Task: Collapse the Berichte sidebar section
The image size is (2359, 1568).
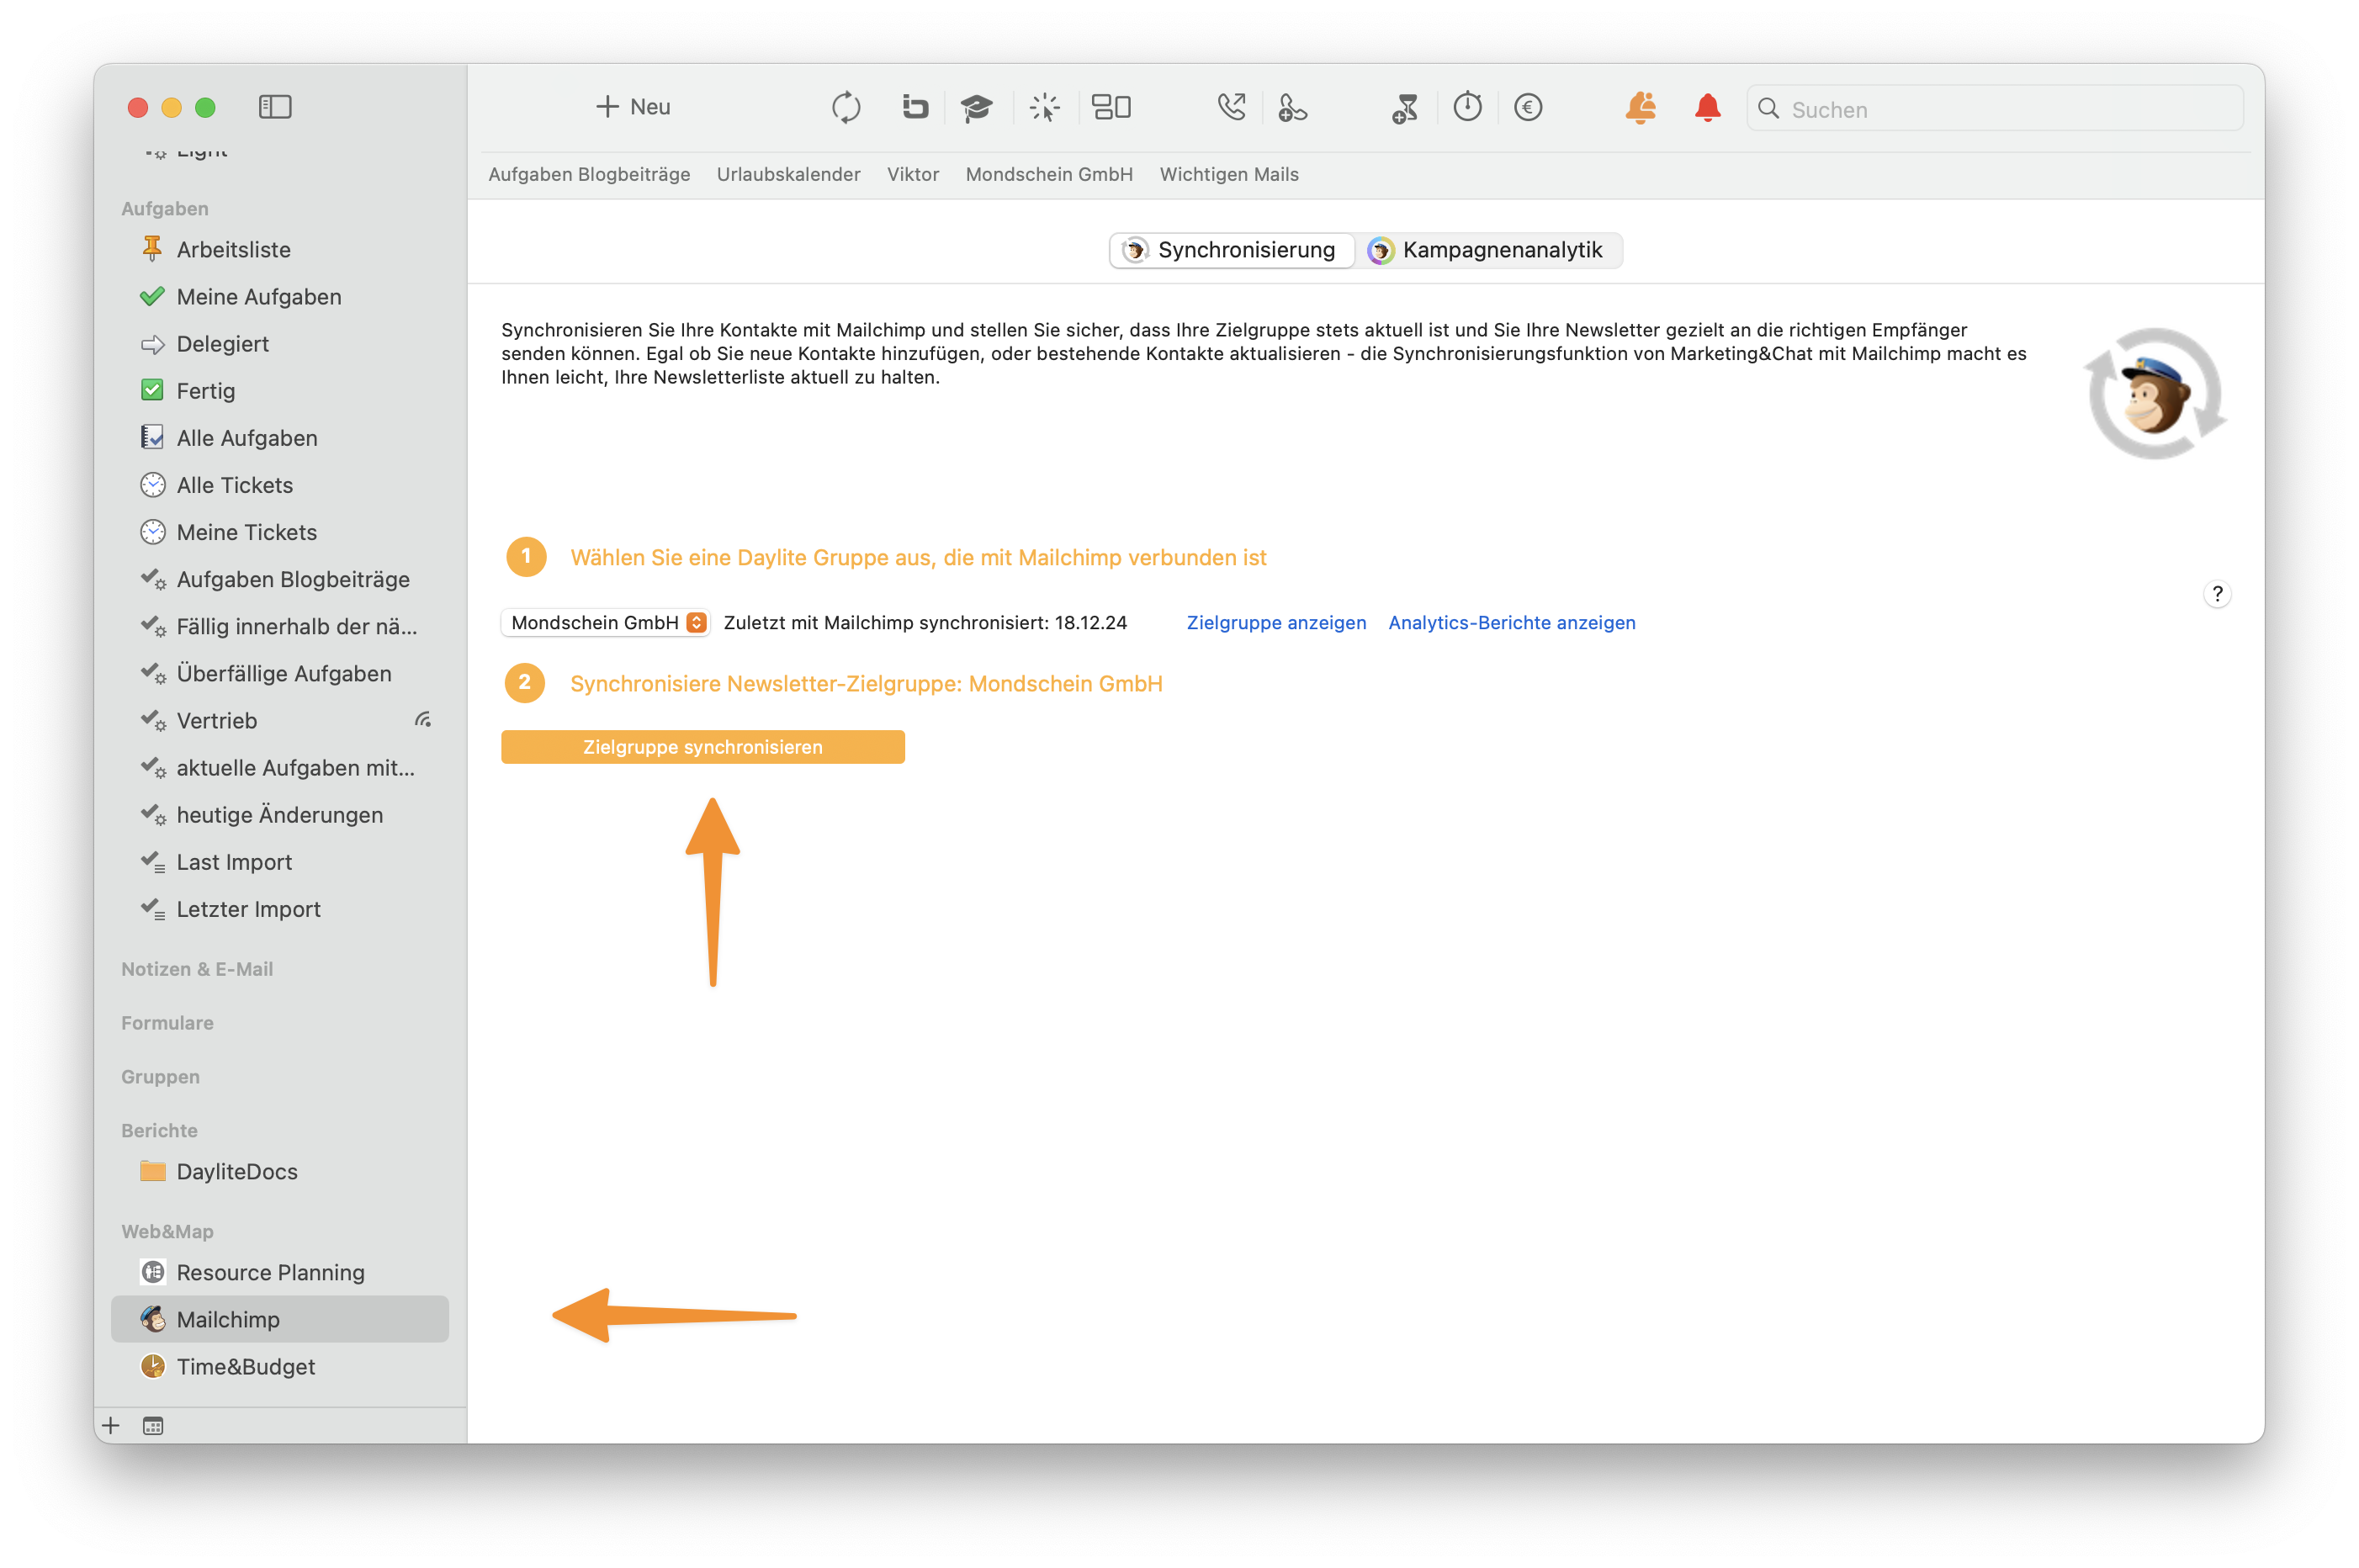Action: click(159, 1130)
